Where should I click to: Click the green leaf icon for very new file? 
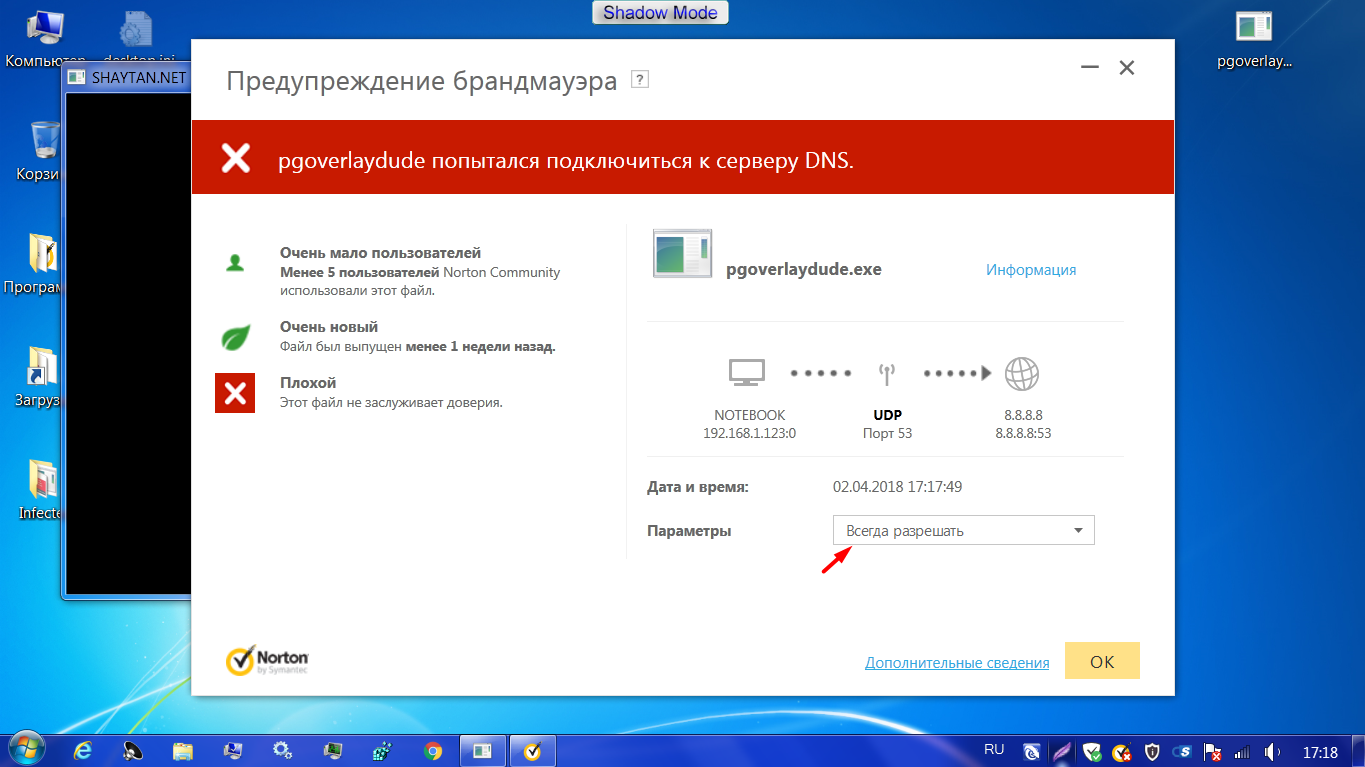tap(235, 338)
